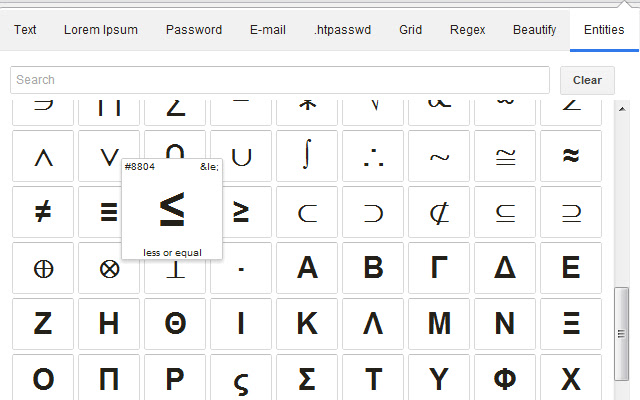Open the Password generator tab
This screenshot has height=400, width=640.
point(194,30)
